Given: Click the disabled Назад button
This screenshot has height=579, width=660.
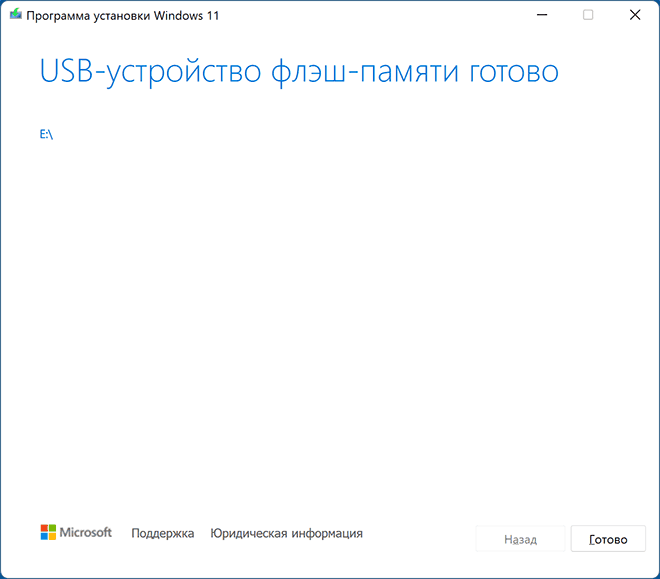Looking at the screenshot, I should (x=520, y=539).
